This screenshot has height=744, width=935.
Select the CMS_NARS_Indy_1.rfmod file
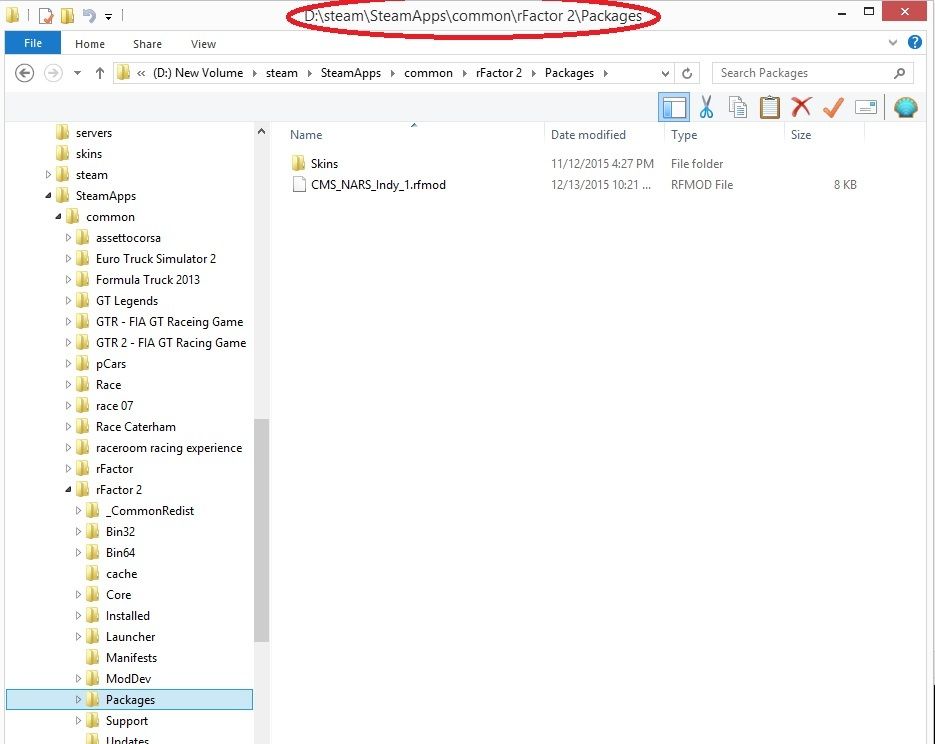click(x=378, y=185)
